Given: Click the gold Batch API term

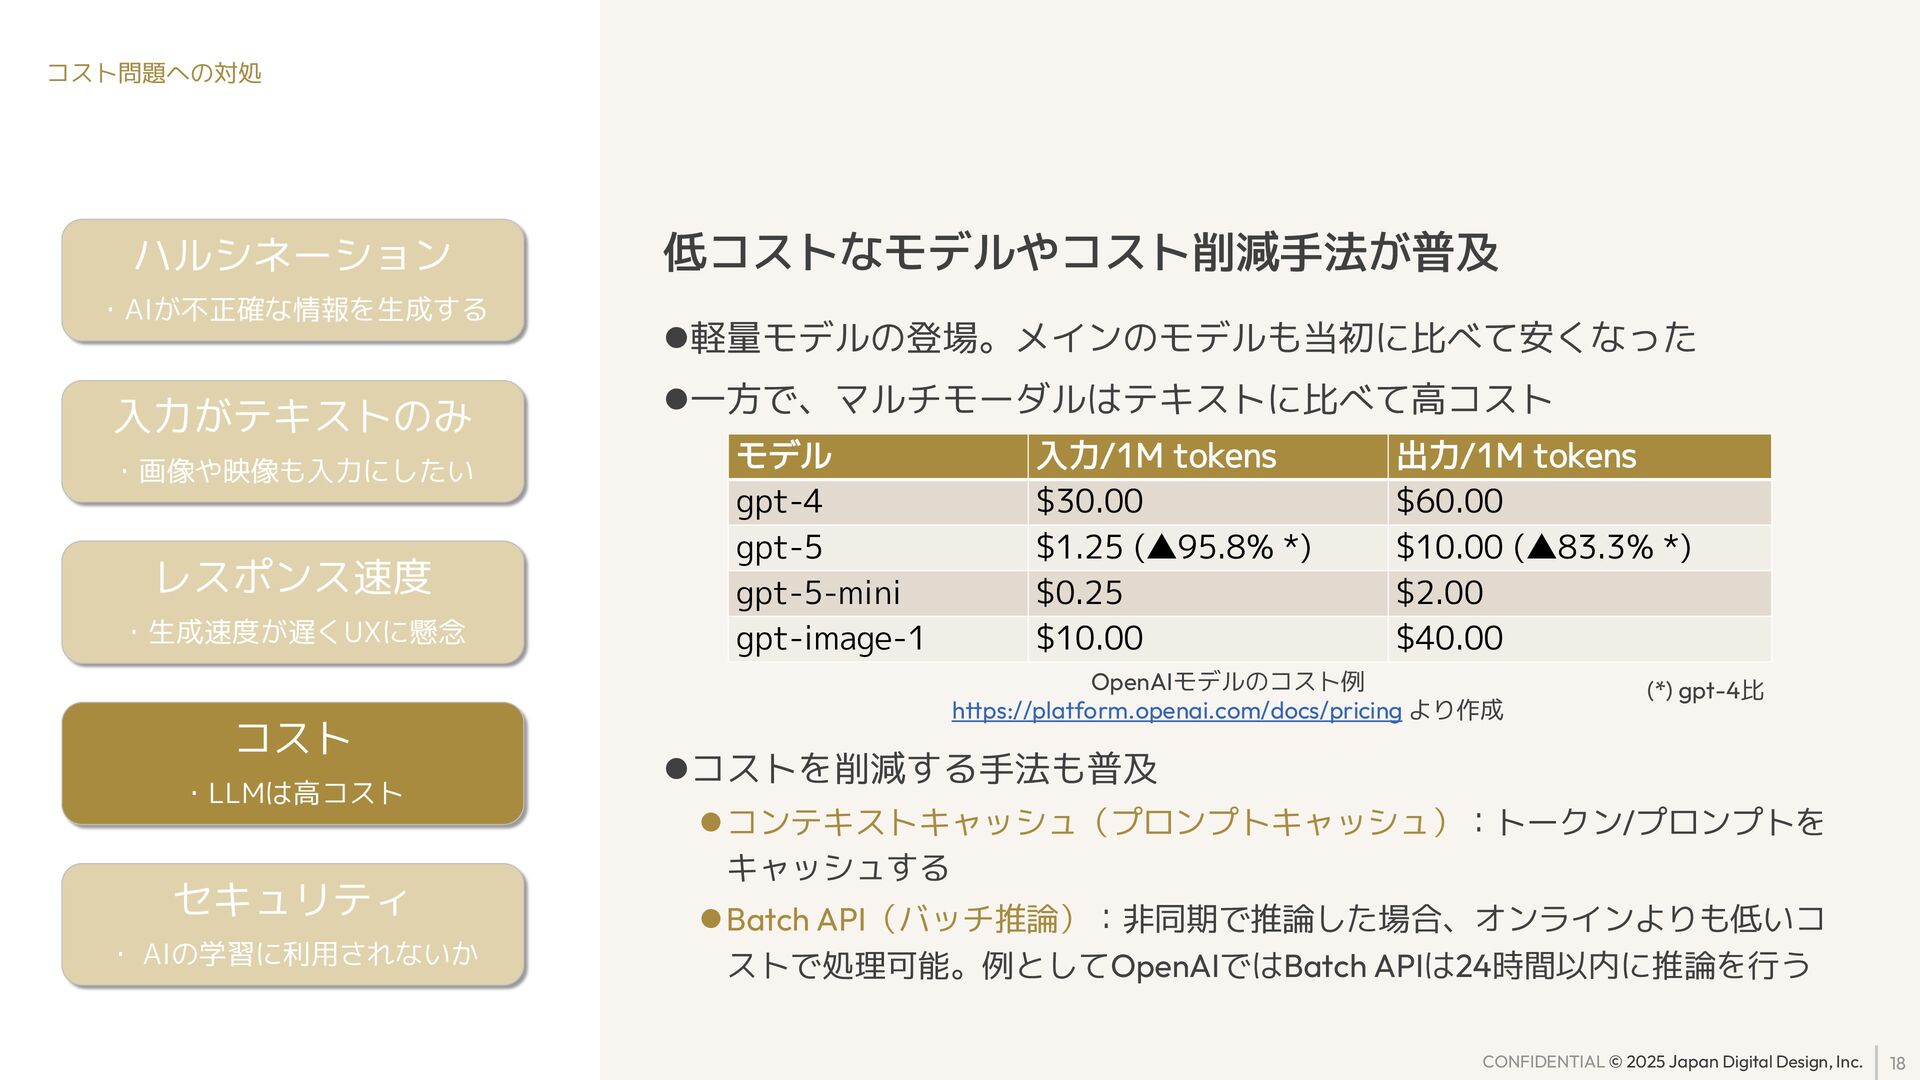Looking at the screenshot, I should coord(900,919).
